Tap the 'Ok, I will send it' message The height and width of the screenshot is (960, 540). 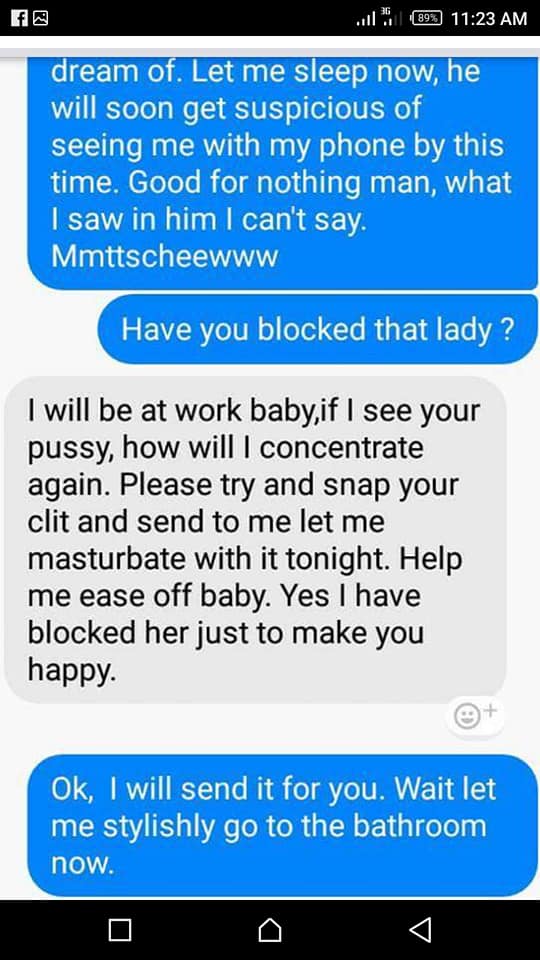click(x=283, y=825)
